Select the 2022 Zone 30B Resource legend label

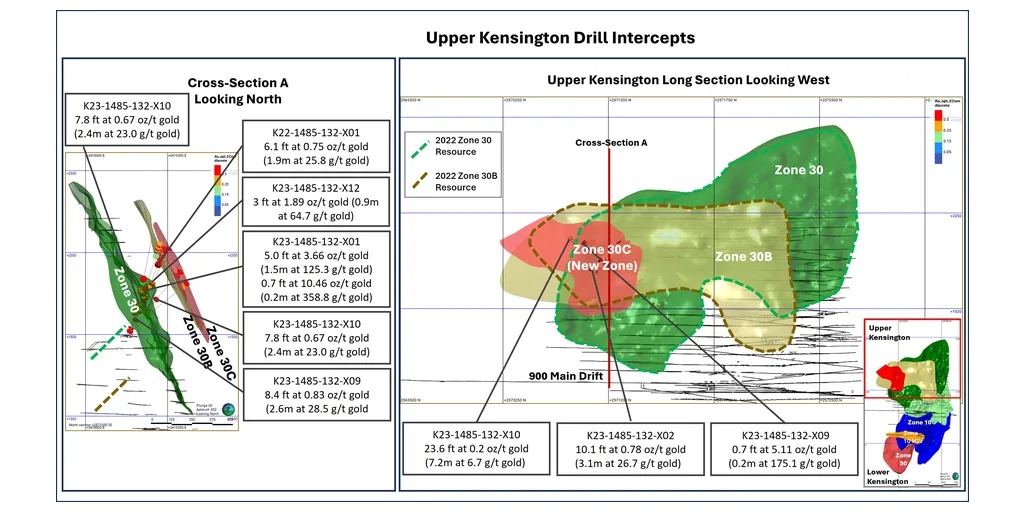[x=466, y=182]
